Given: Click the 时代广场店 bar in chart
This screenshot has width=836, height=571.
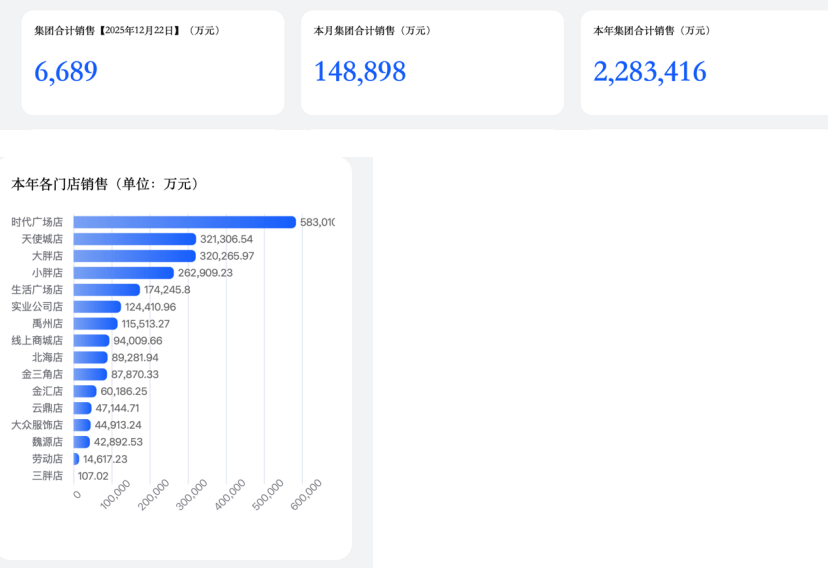Looking at the screenshot, I should [x=185, y=224].
